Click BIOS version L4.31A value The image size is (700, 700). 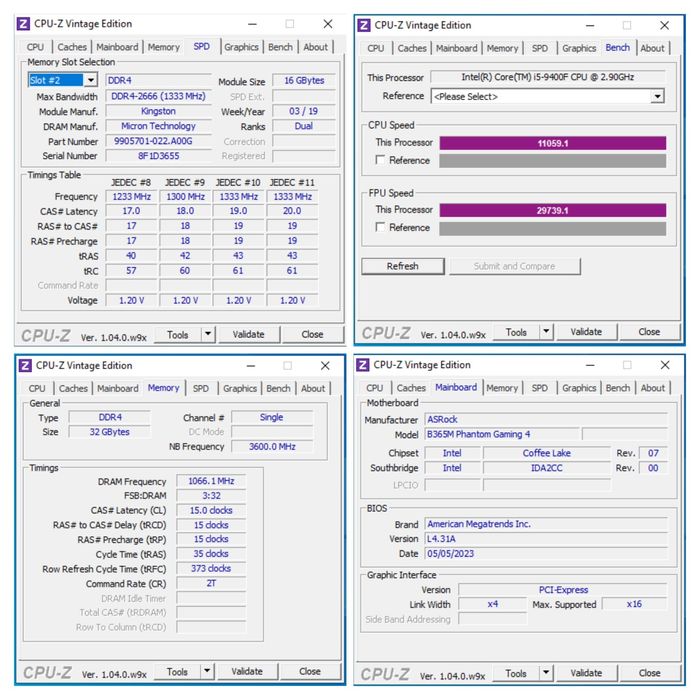pyautogui.click(x=546, y=539)
